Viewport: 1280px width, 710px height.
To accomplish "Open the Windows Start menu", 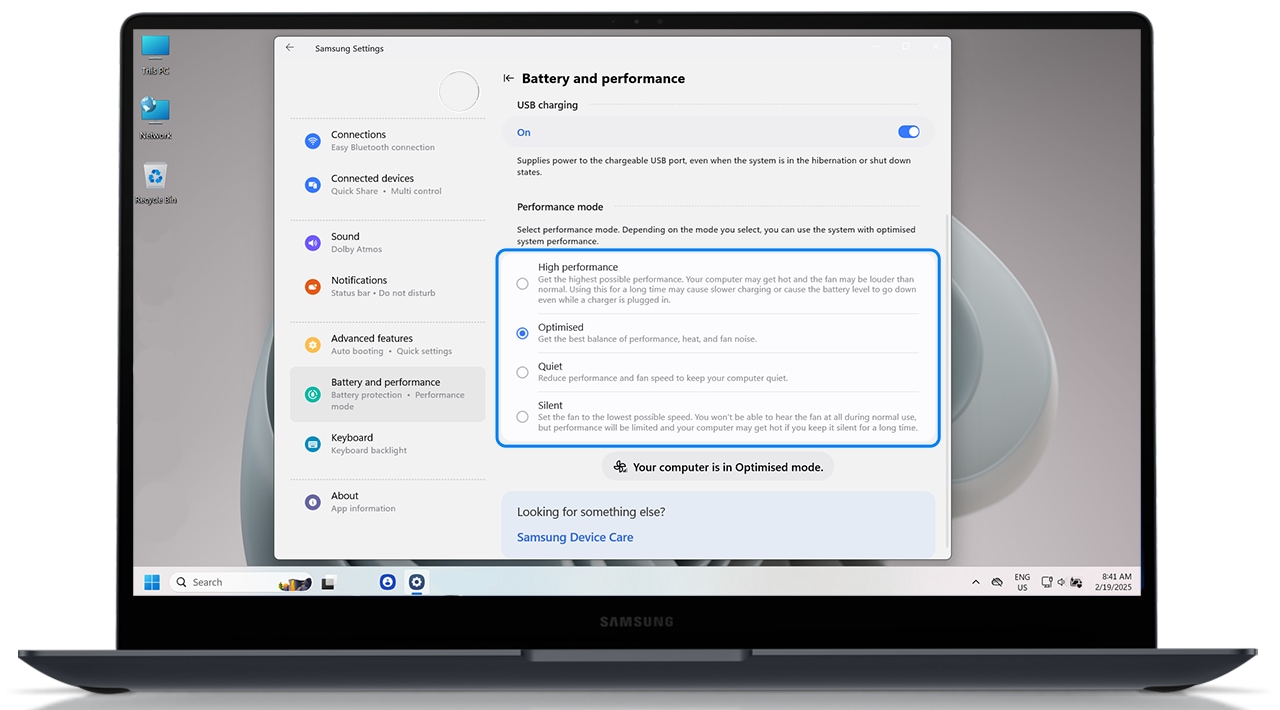I will (152, 582).
